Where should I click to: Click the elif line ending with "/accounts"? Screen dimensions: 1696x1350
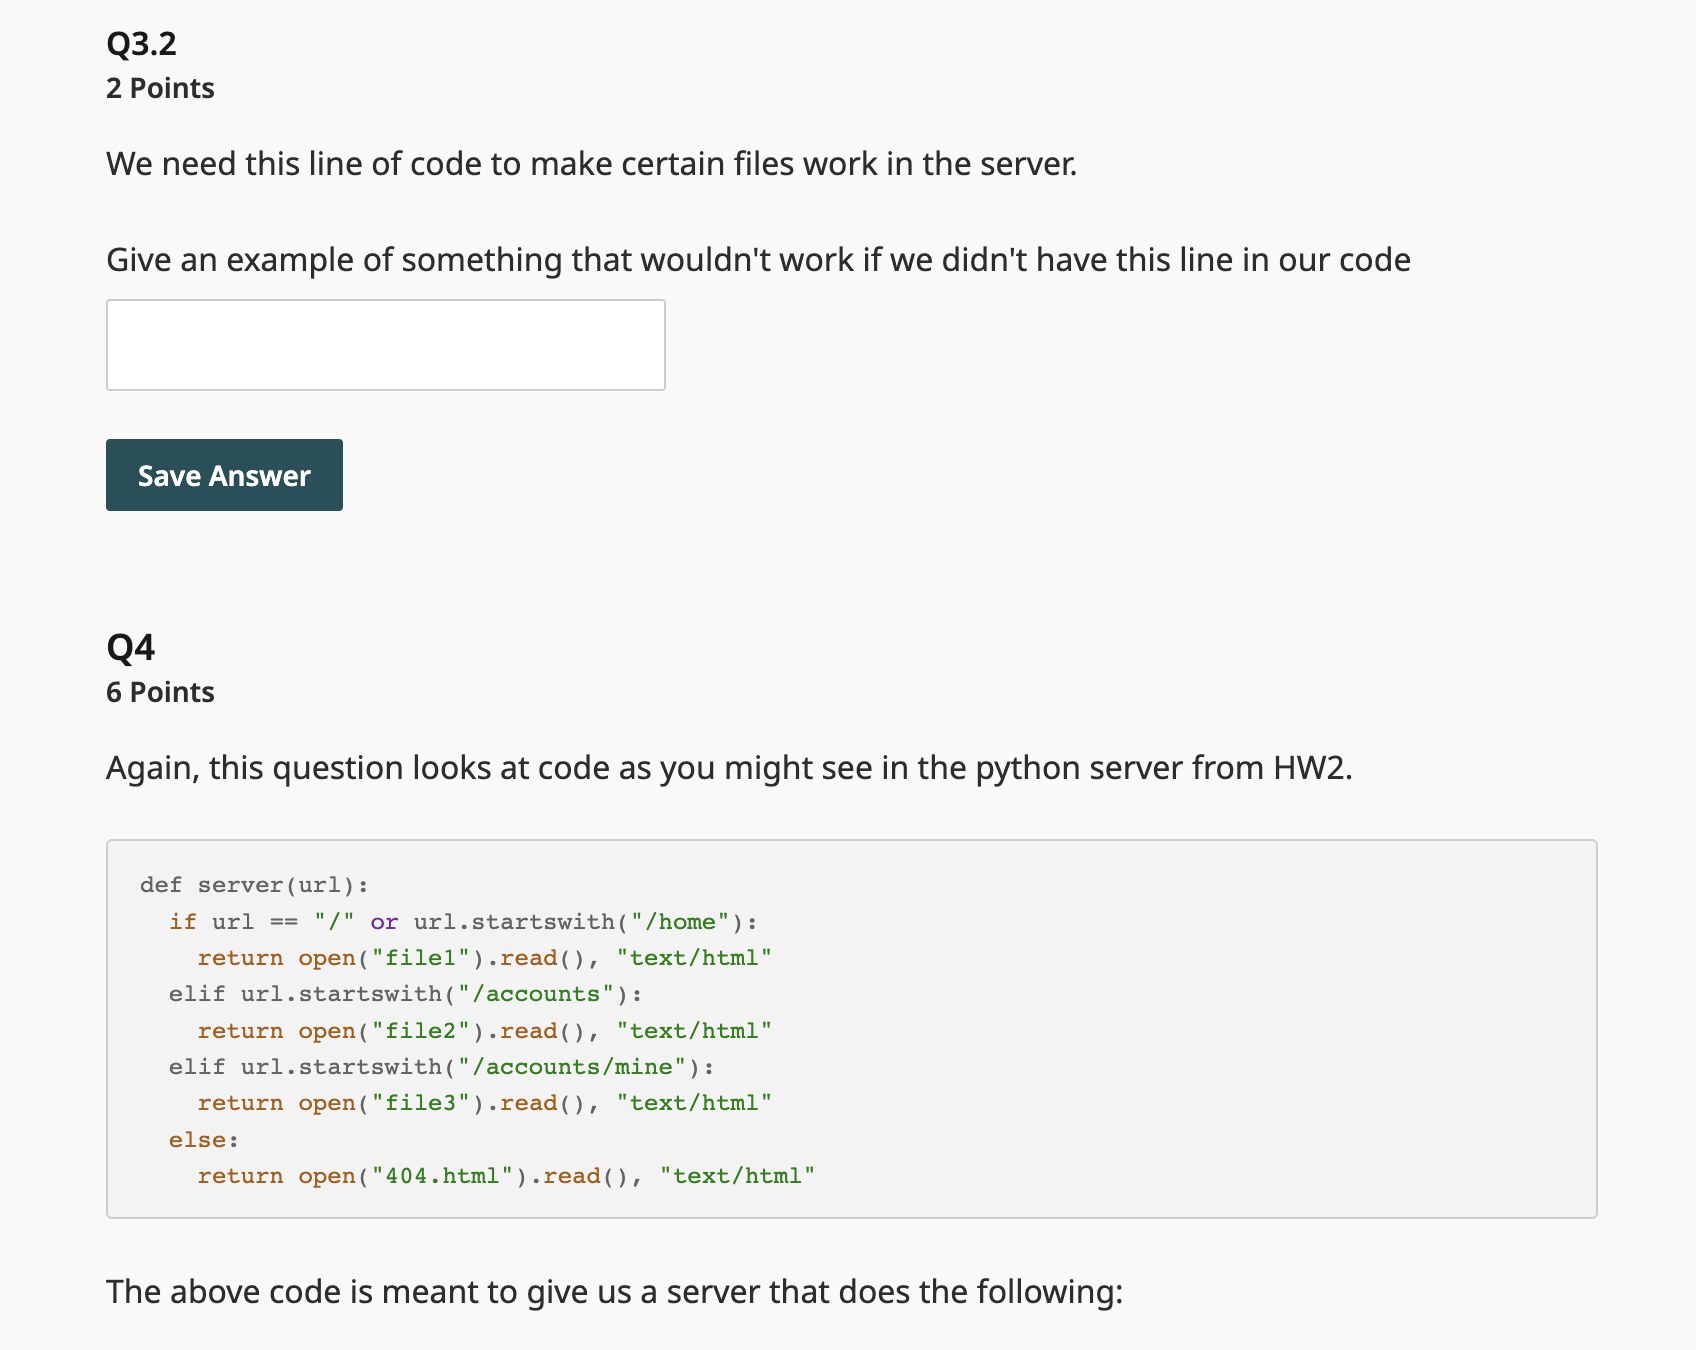405,994
